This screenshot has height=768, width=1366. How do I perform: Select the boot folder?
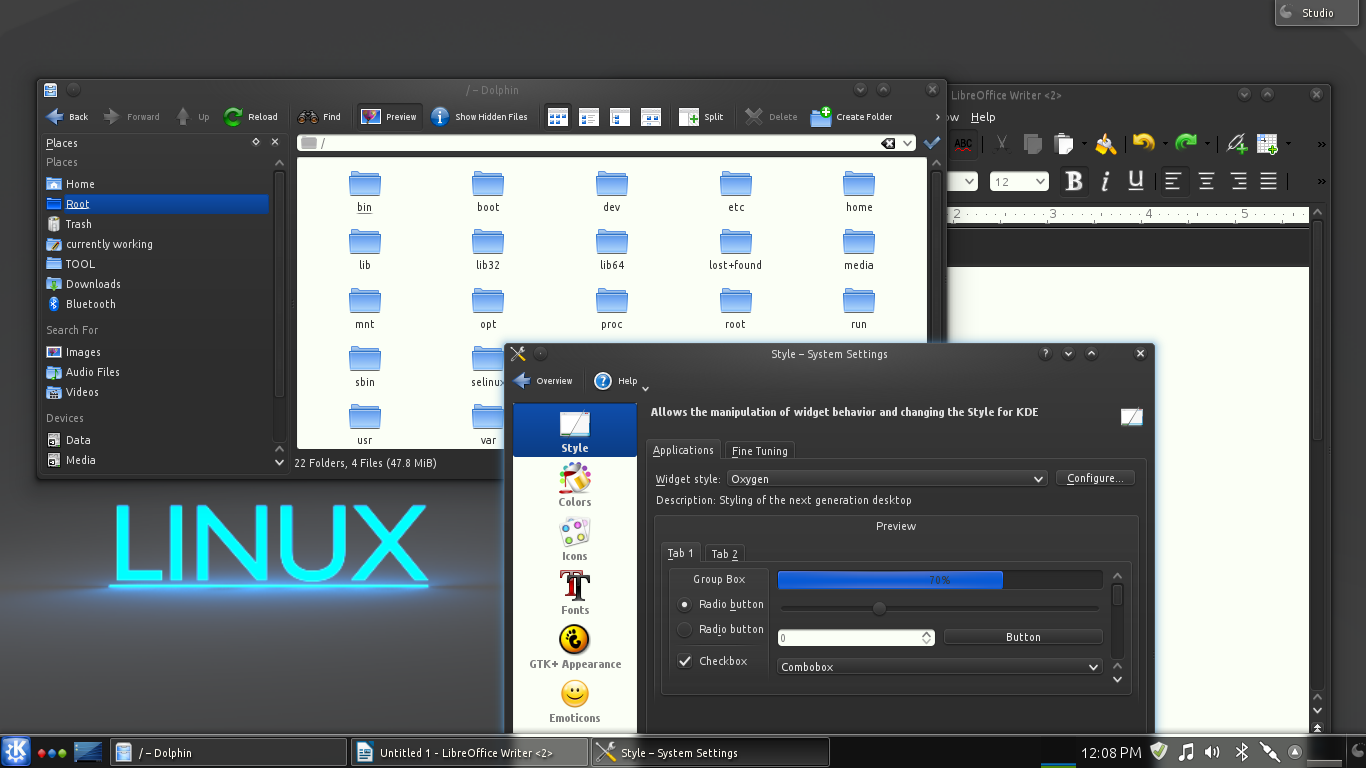tap(488, 191)
